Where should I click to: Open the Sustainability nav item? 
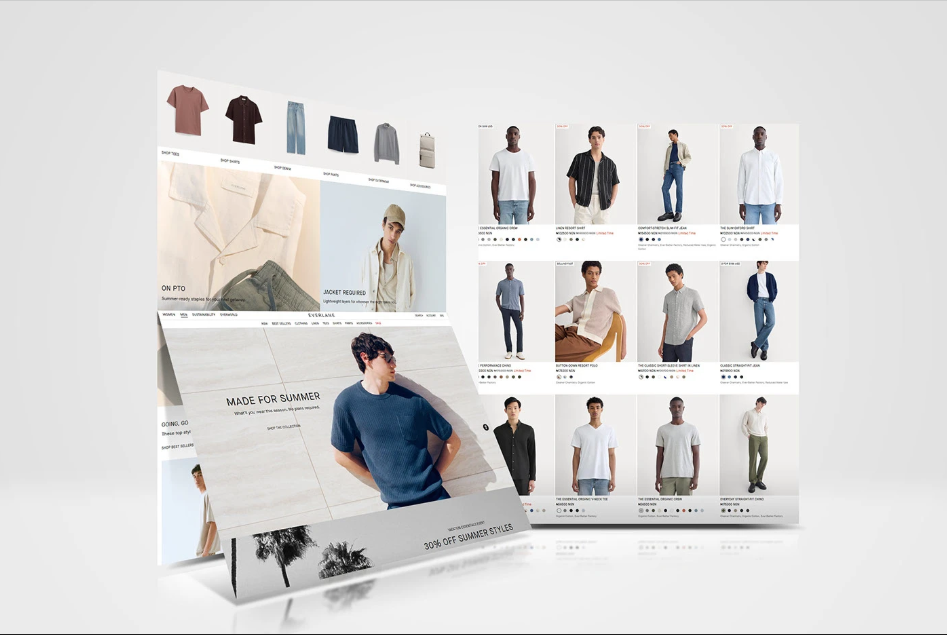[x=204, y=315]
